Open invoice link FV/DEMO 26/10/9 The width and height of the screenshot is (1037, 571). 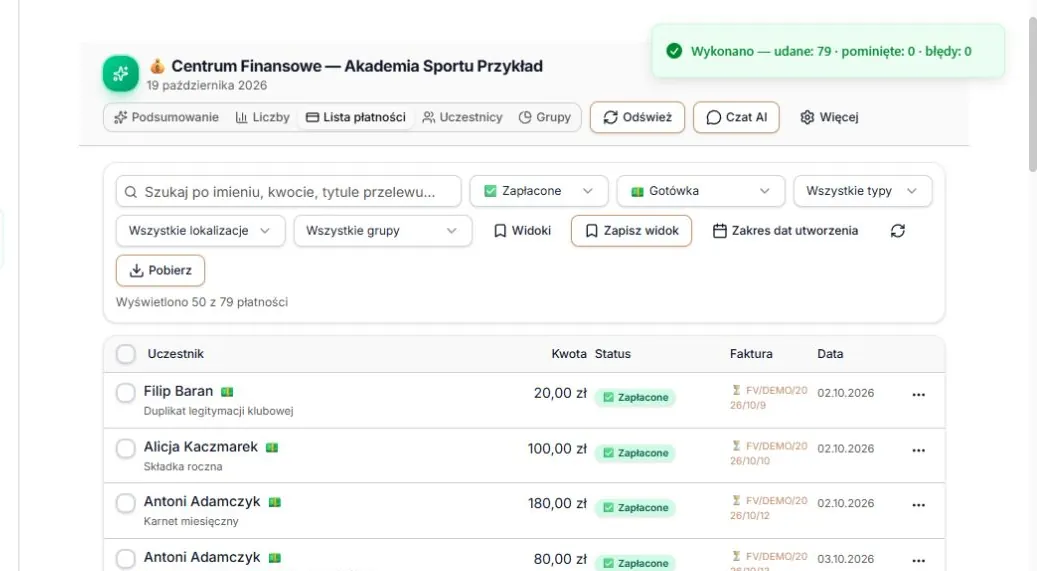(769, 398)
